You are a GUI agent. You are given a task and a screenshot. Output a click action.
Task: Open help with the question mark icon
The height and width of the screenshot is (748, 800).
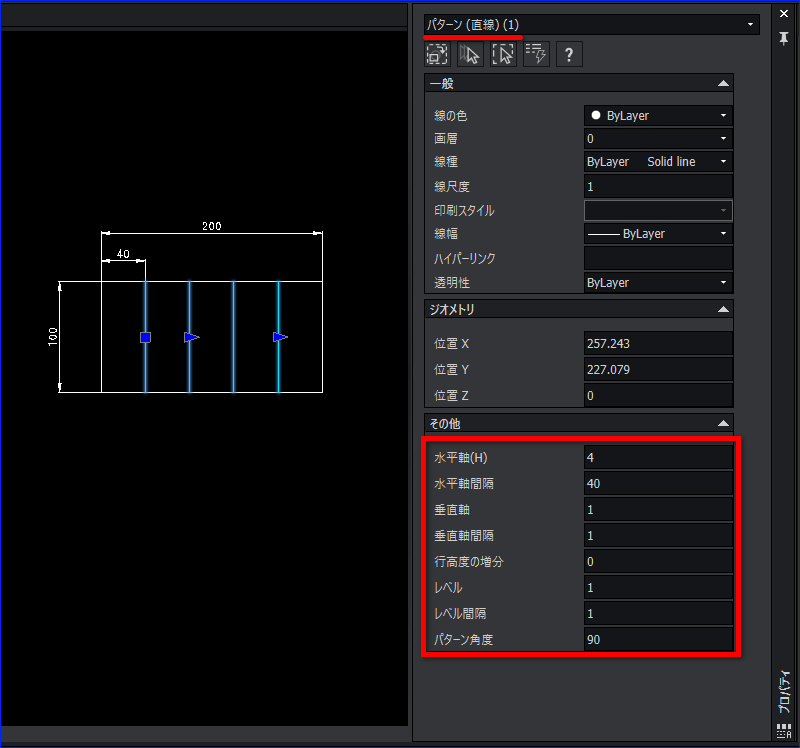pyautogui.click(x=569, y=54)
